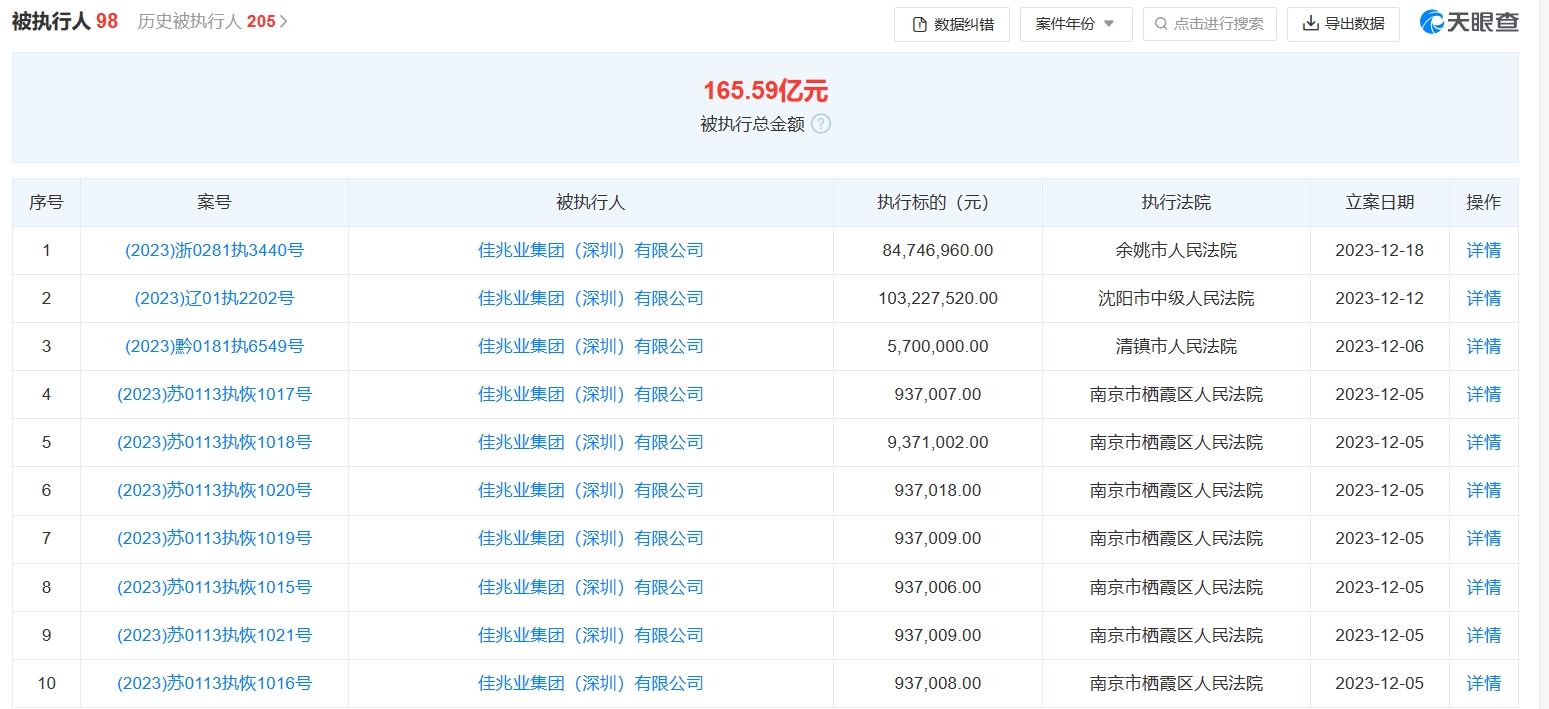Click 佳兆业集团 company link in row 3
1549x709 pixels.
[590, 347]
